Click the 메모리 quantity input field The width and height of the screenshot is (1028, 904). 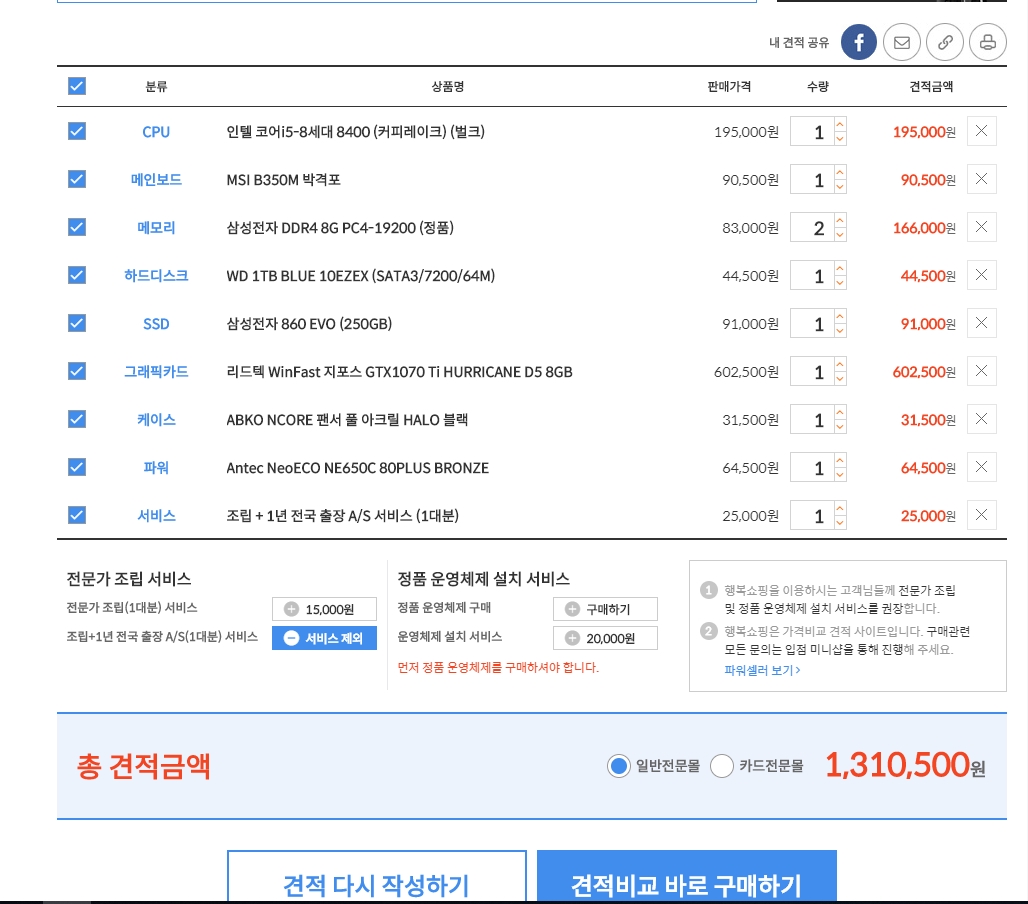tap(812, 227)
